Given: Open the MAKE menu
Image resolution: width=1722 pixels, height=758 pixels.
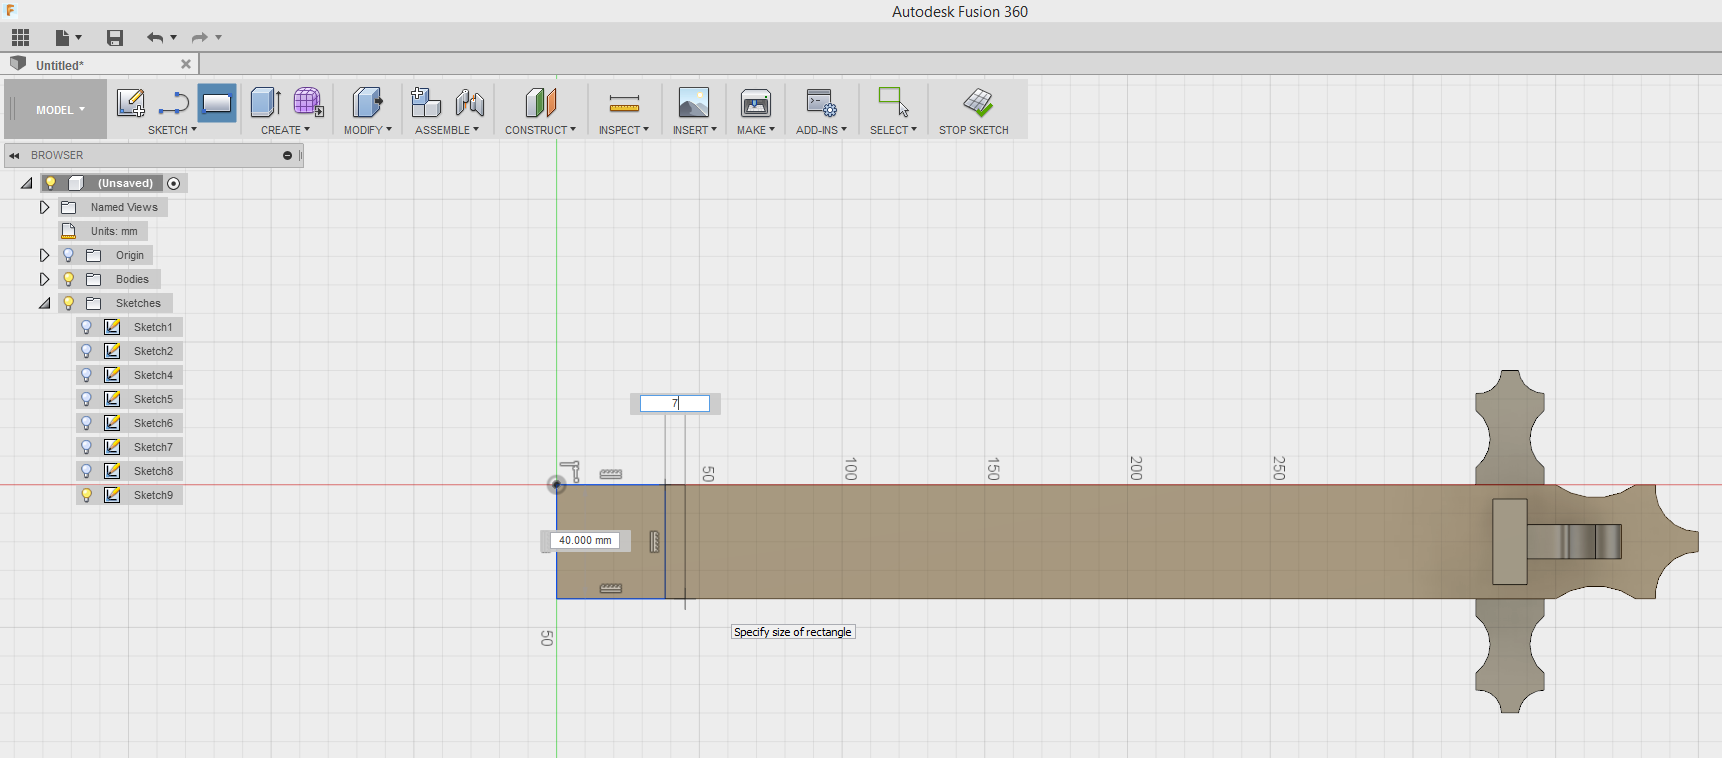Looking at the screenshot, I should [756, 130].
